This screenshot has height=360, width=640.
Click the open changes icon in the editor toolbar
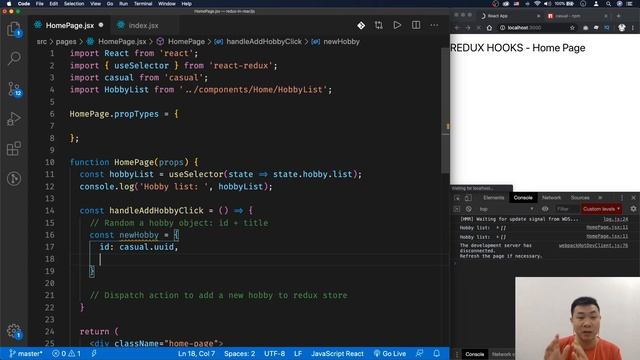379,25
